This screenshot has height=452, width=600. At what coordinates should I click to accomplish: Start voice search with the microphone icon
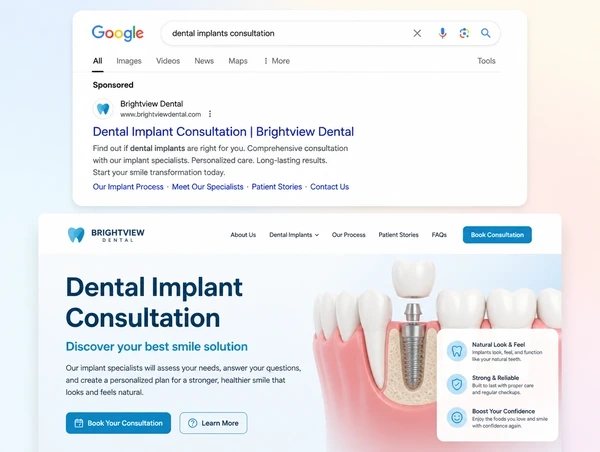pos(442,33)
